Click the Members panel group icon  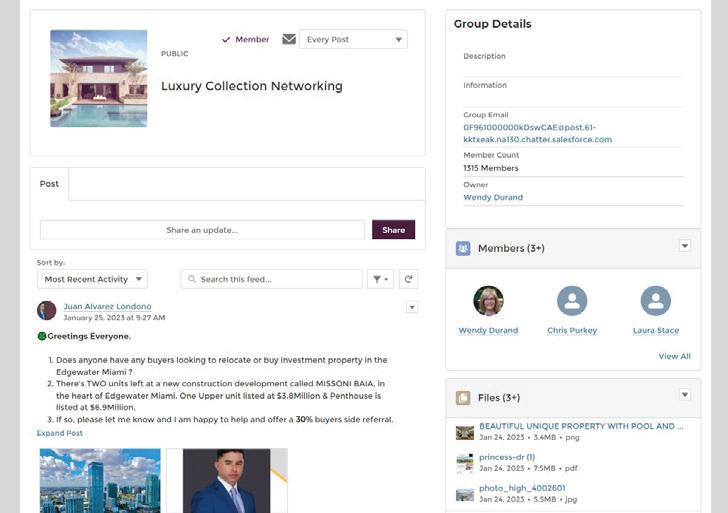point(463,248)
